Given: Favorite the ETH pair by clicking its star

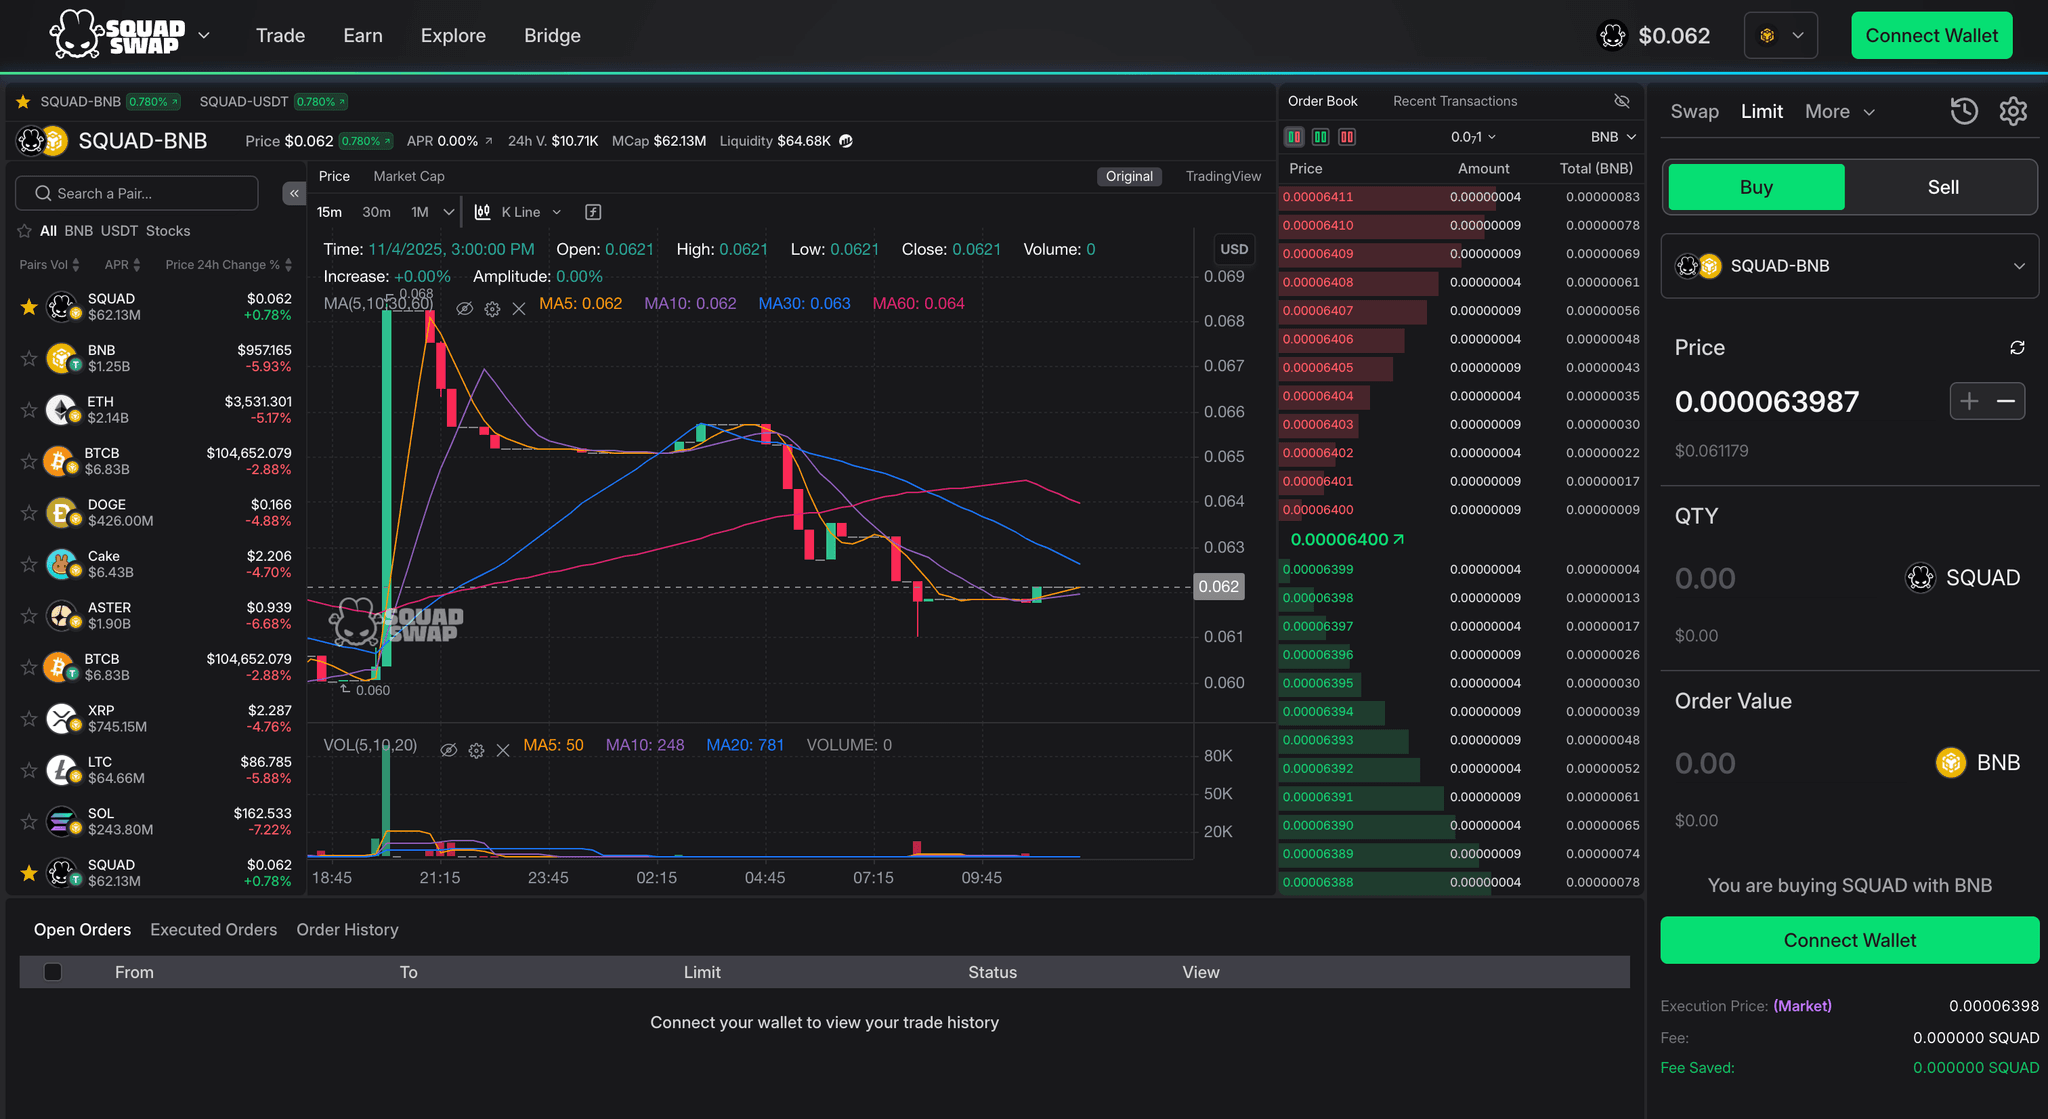Looking at the screenshot, I should [28, 409].
